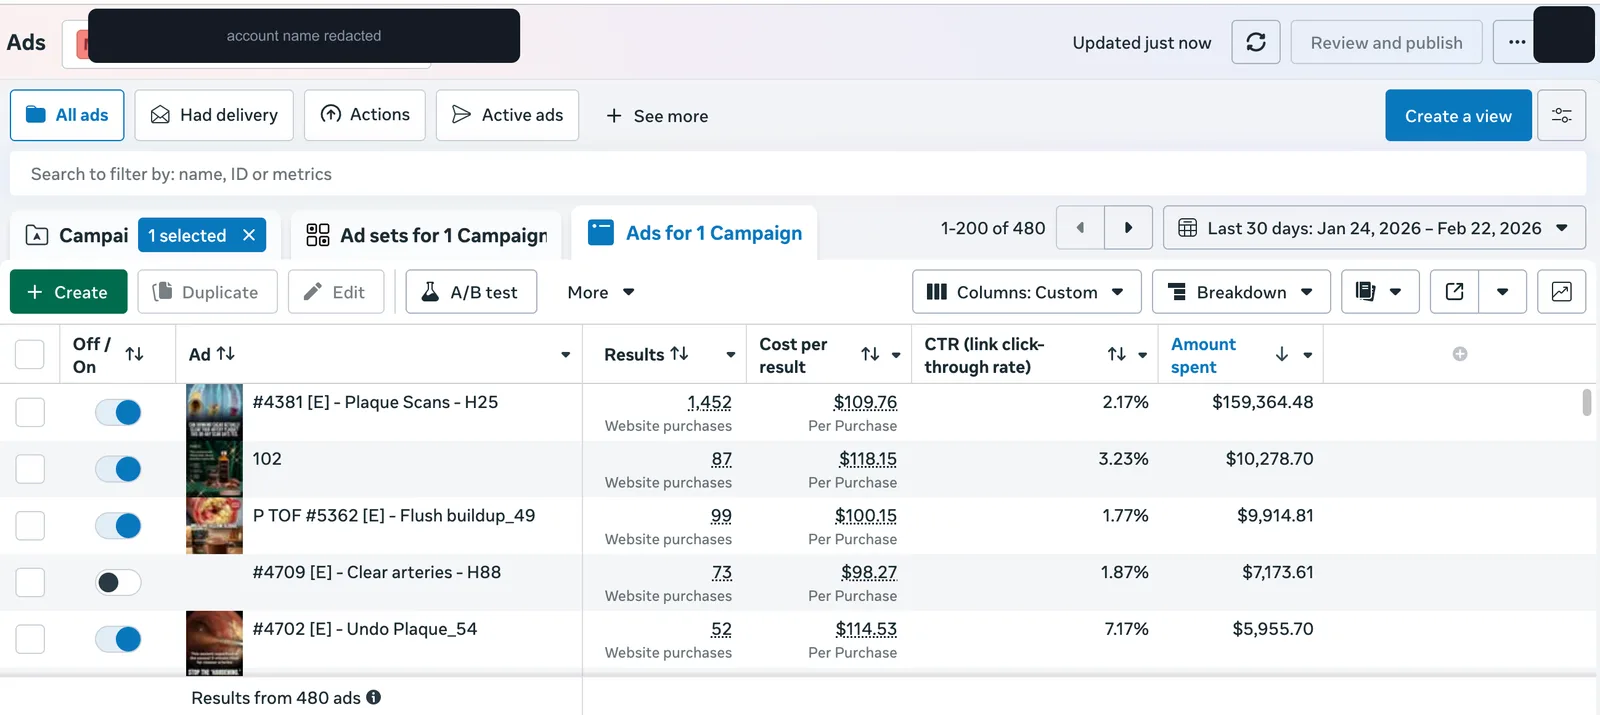
Task: Switch to the Active ads view
Action: (507, 115)
